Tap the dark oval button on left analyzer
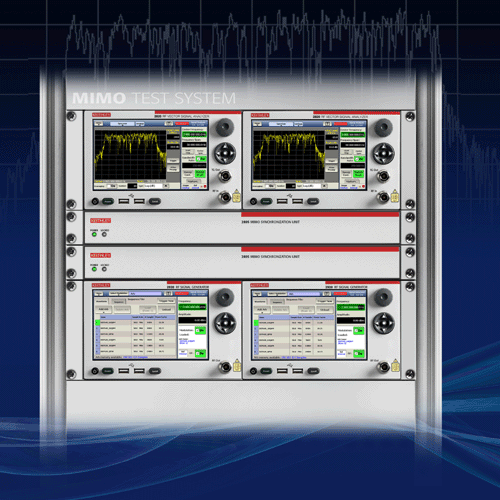 coord(155,201)
